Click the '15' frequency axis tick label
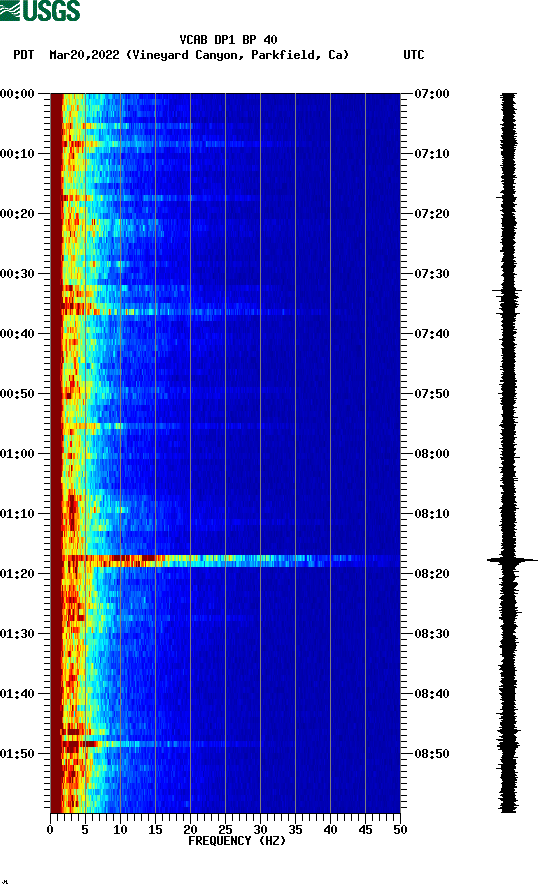 tap(156, 830)
